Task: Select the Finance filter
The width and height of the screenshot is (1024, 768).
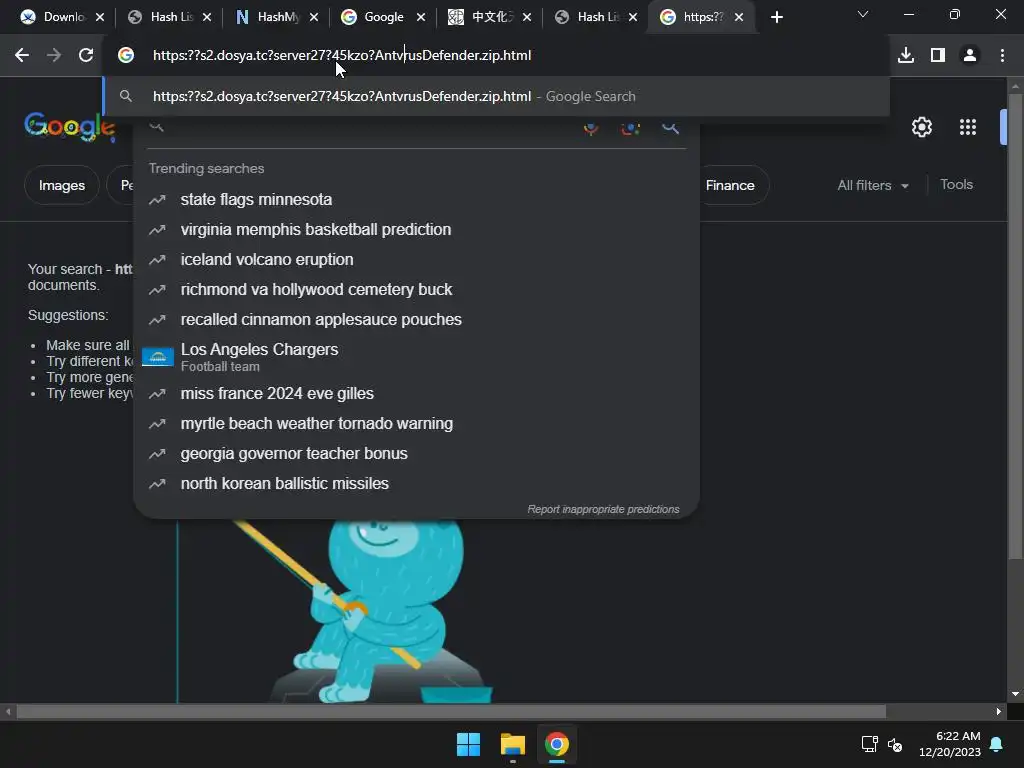Action: (x=730, y=185)
